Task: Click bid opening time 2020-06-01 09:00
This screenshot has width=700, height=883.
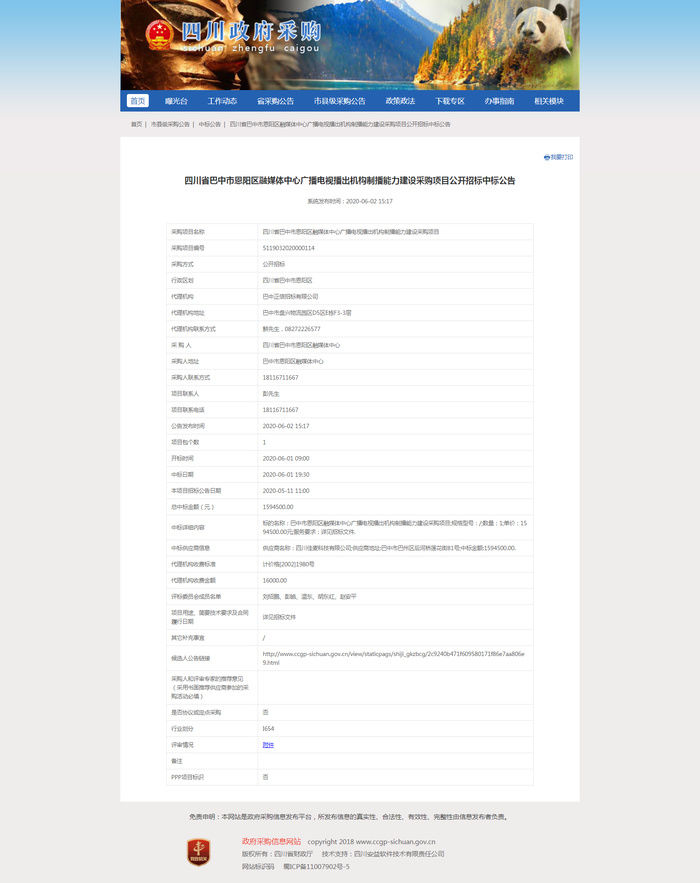Action: pos(286,458)
